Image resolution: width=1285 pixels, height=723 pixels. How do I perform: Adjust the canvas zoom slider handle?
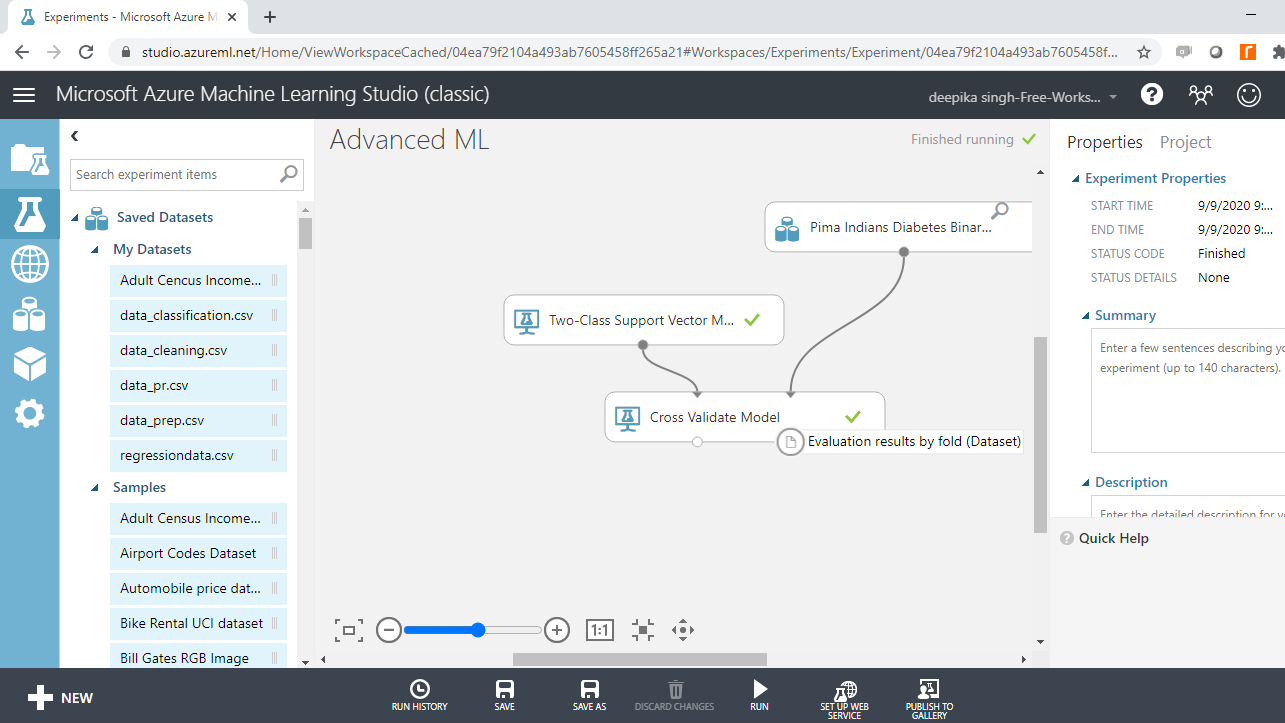pos(478,630)
